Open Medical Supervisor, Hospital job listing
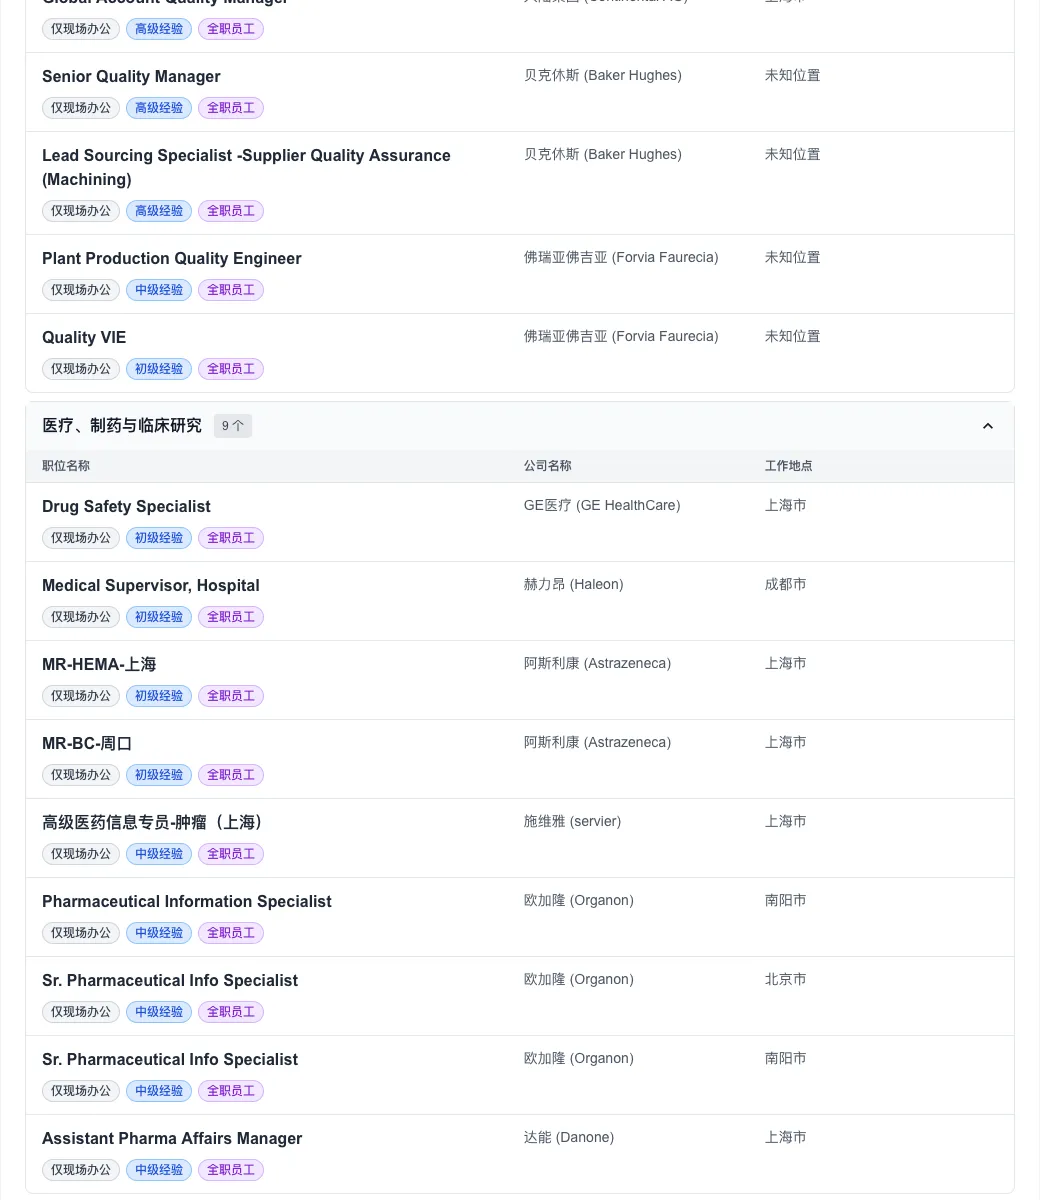Image resolution: width=1040 pixels, height=1200 pixels. tap(150, 585)
